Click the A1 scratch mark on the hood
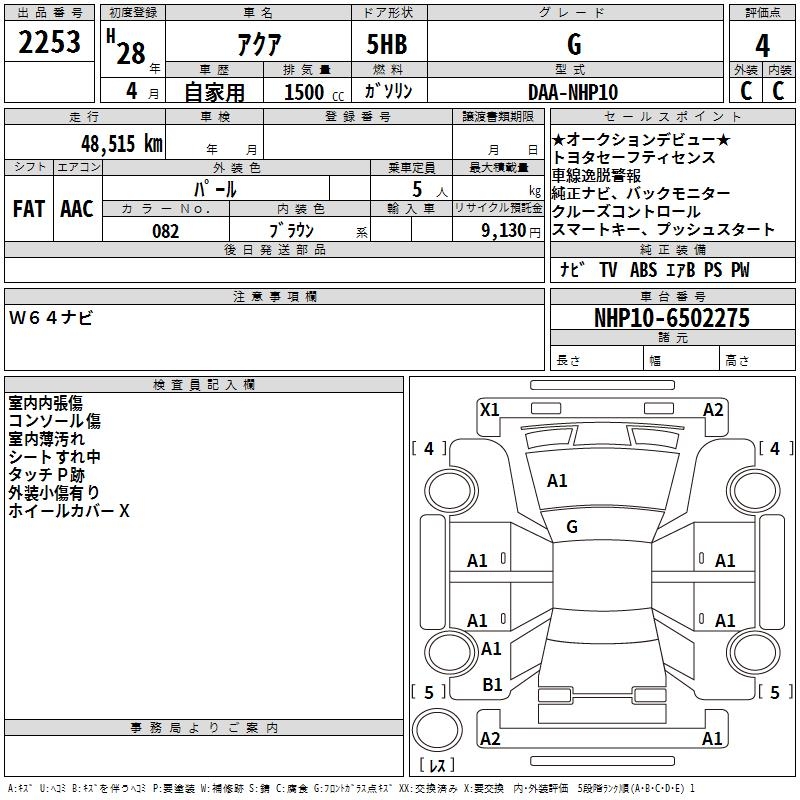 [557, 481]
